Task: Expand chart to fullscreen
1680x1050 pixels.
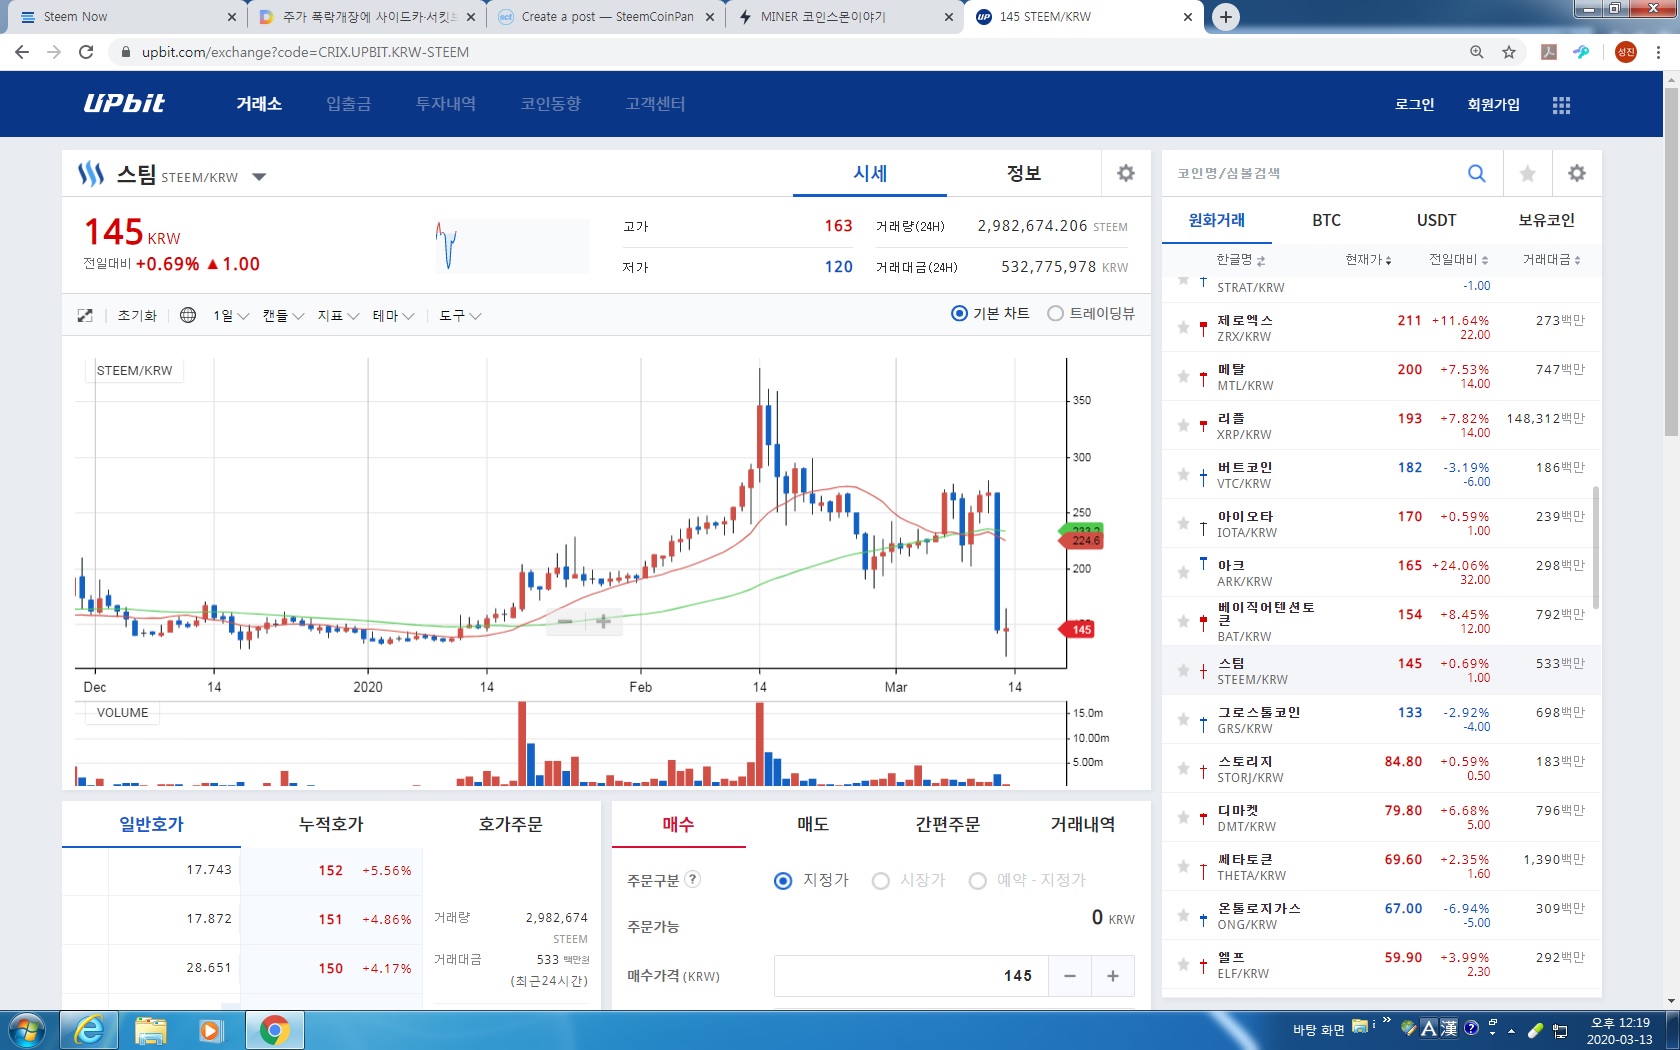Action: pos(85,315)
